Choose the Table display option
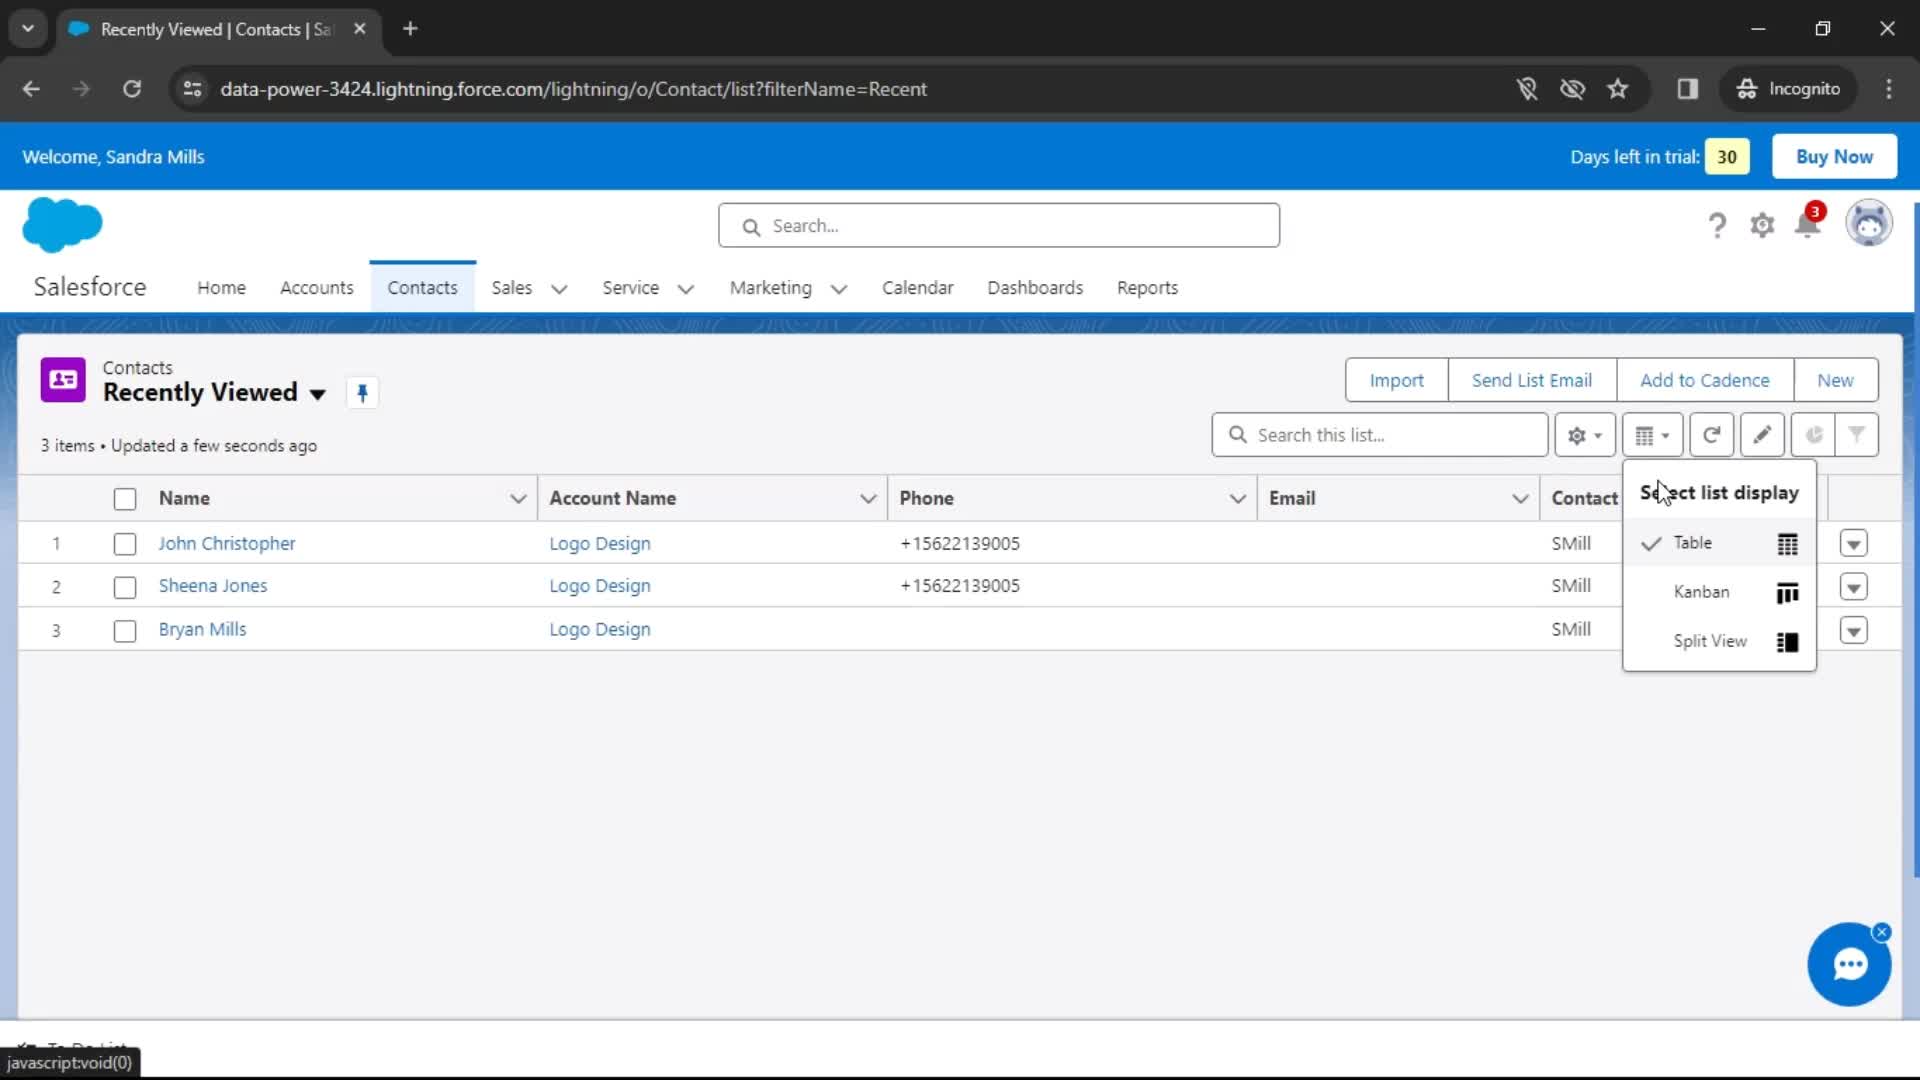The image size is (1920, 1080). click(1719, 543)
